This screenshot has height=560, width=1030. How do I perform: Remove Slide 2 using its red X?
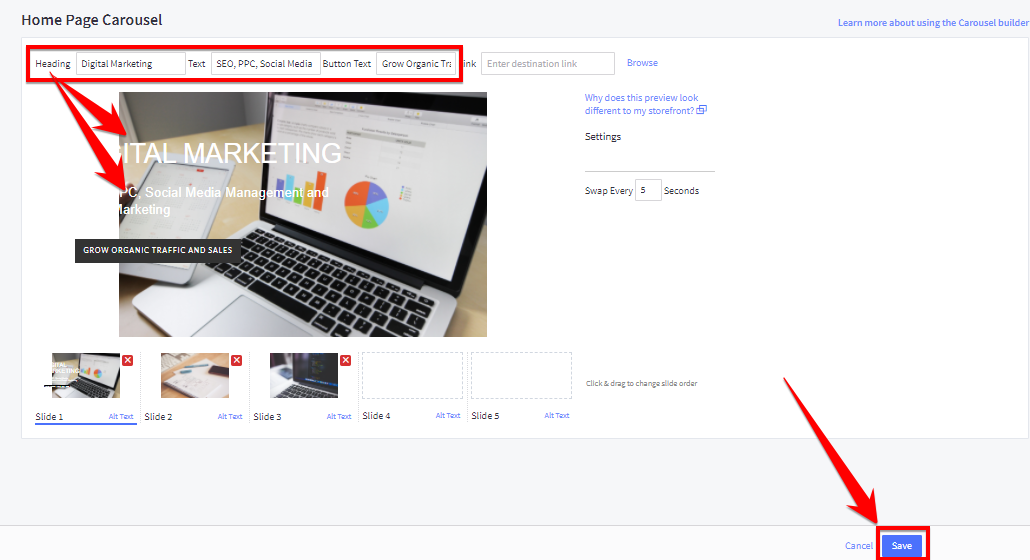236,360
